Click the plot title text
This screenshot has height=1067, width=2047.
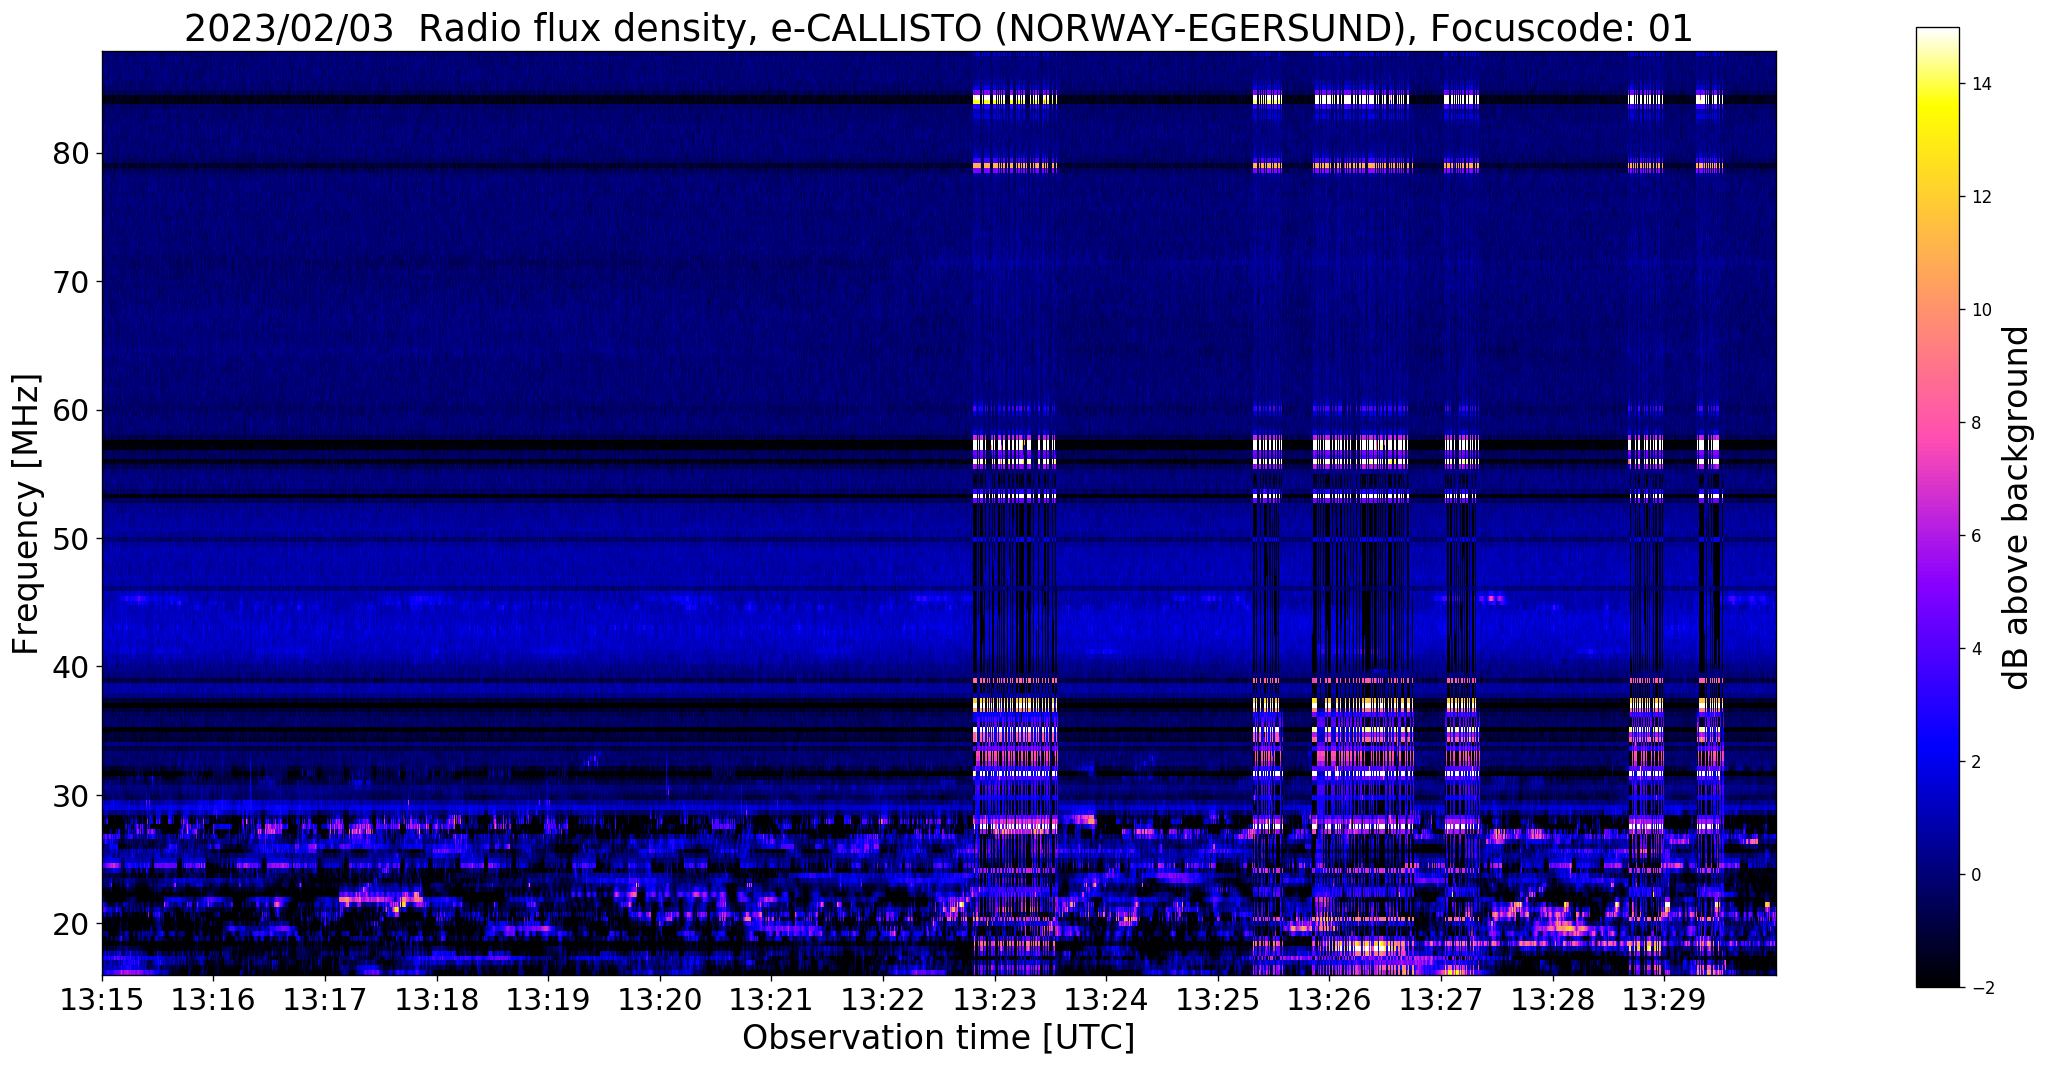pyautogui.click(x=938, y=28)
